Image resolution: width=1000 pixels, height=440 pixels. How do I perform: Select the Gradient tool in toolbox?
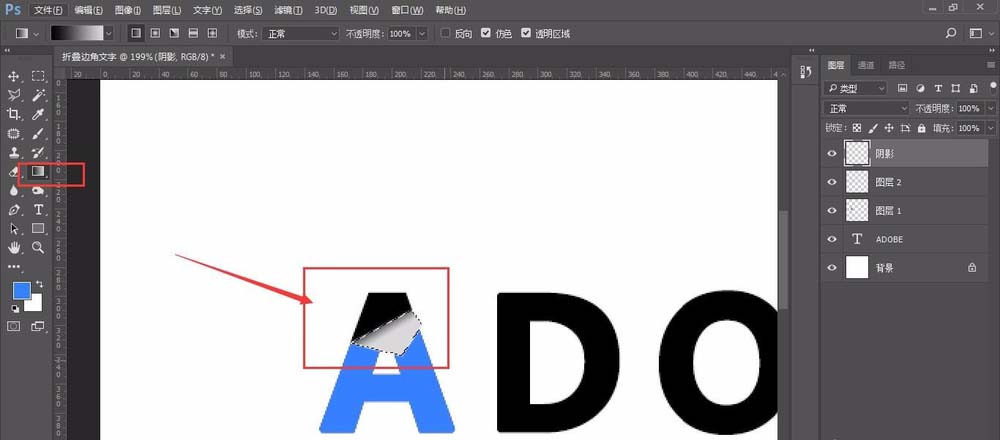pyautogui.click(x=38, y=172)
